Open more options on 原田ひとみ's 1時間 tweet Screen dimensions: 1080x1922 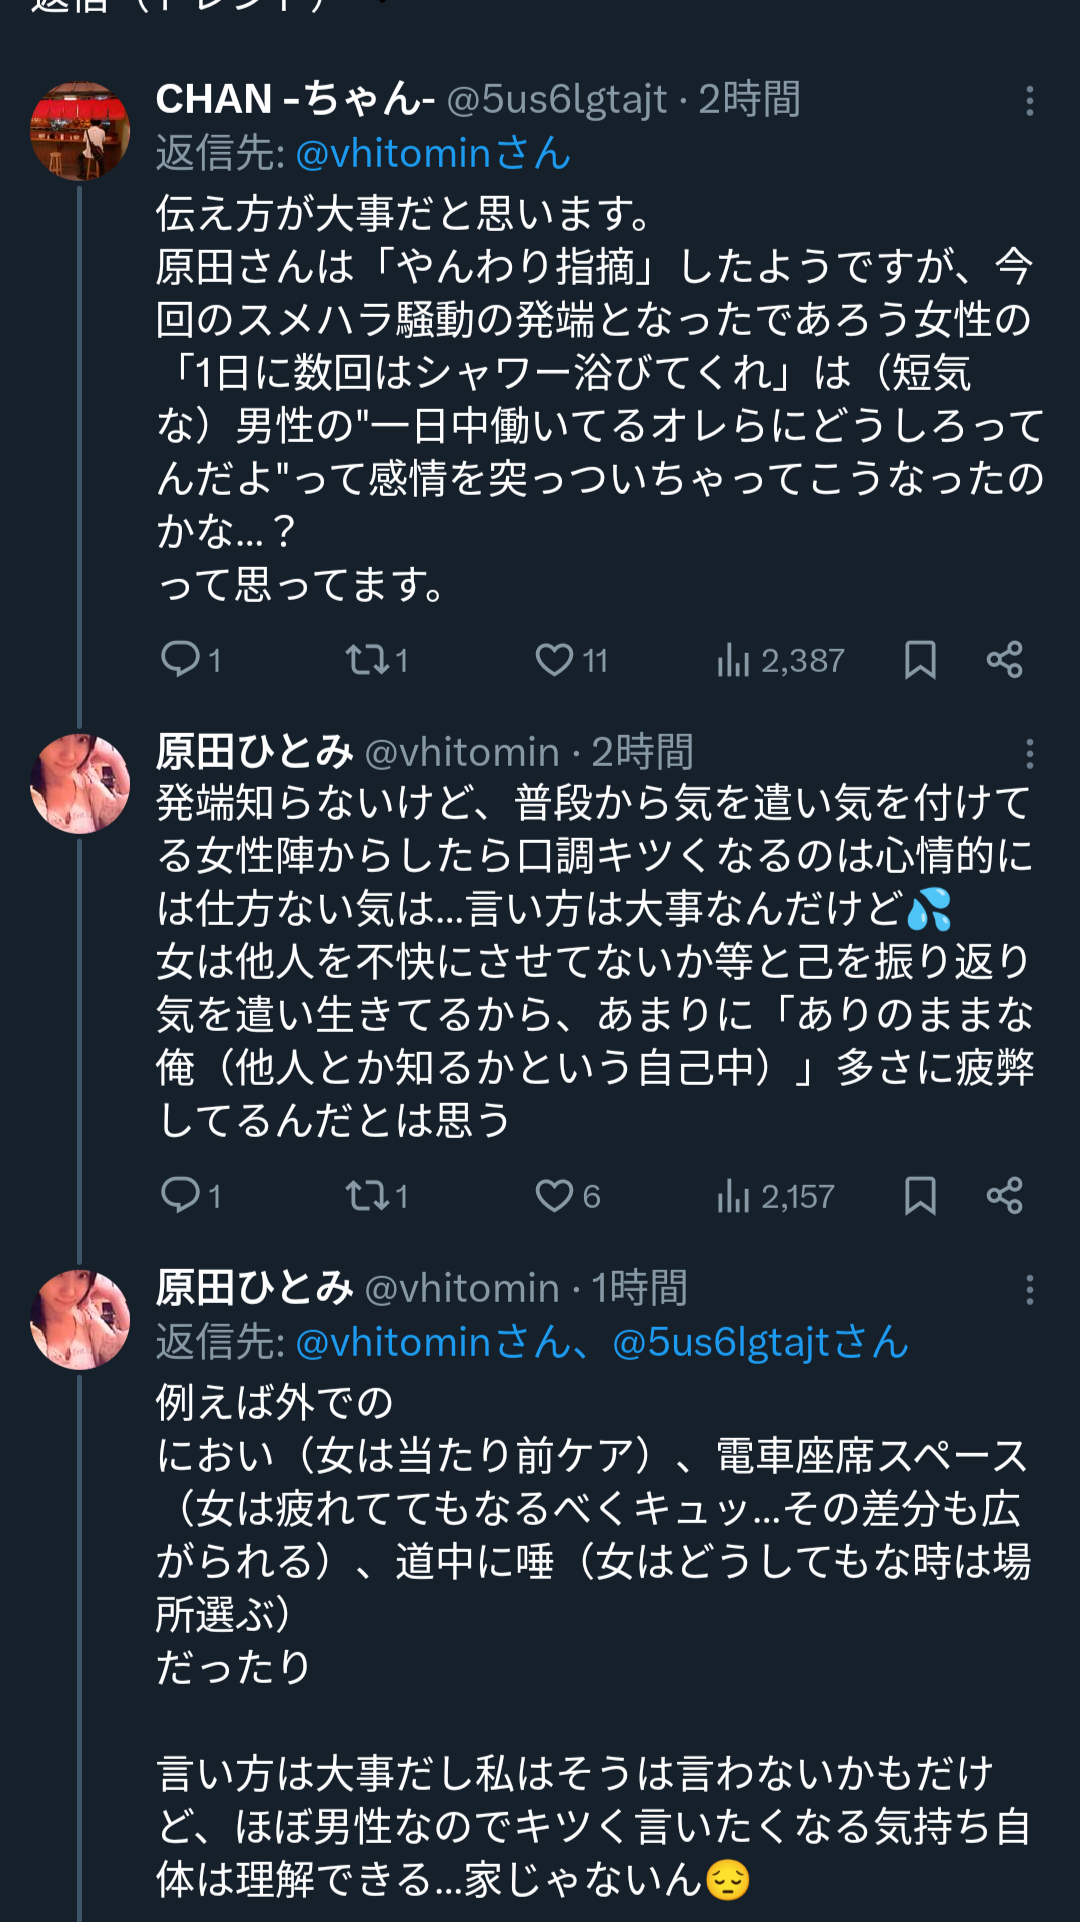point(1029,1289)
